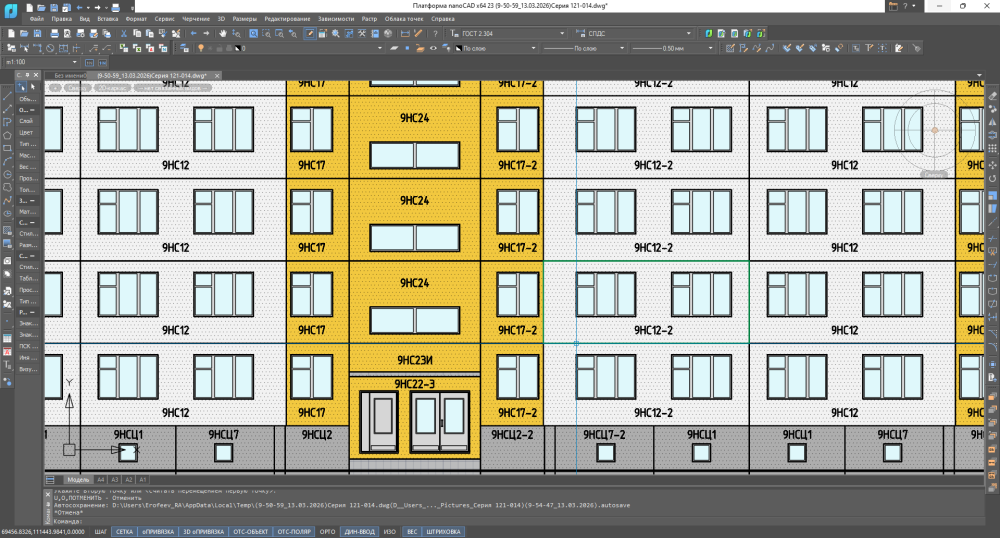
Task: Open the 0.50 мм lineweight dropdown
Action: 710,48
